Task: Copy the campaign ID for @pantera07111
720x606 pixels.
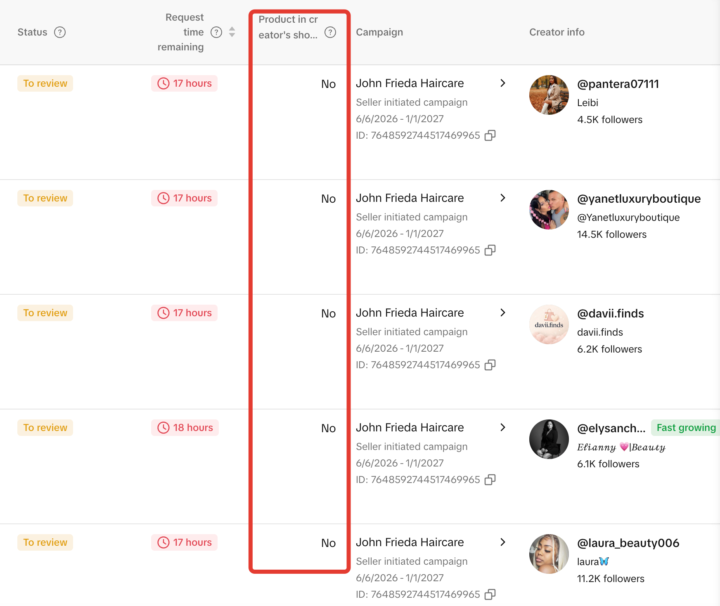Action: pos(490,135)
